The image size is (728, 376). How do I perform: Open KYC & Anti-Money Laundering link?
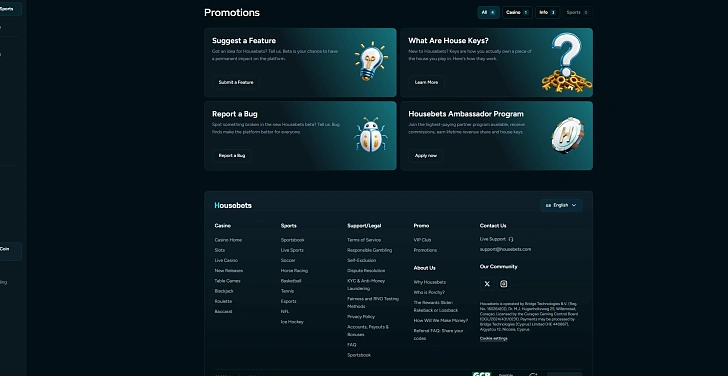(x=366, y=285)
